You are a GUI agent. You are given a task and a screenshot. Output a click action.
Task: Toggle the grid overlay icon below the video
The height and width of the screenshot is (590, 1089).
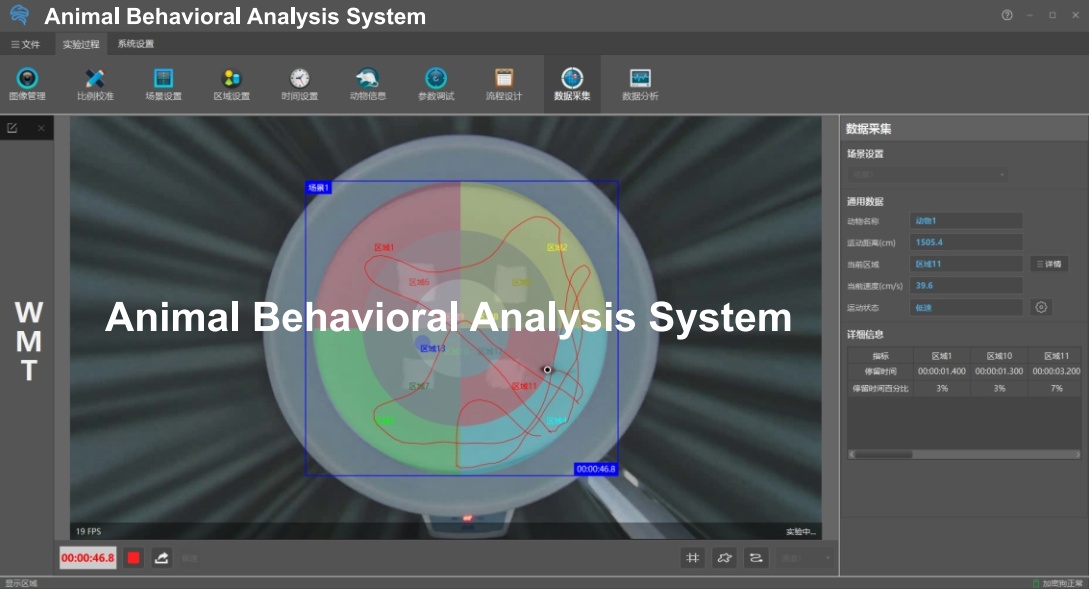click(x=692, y=557)
